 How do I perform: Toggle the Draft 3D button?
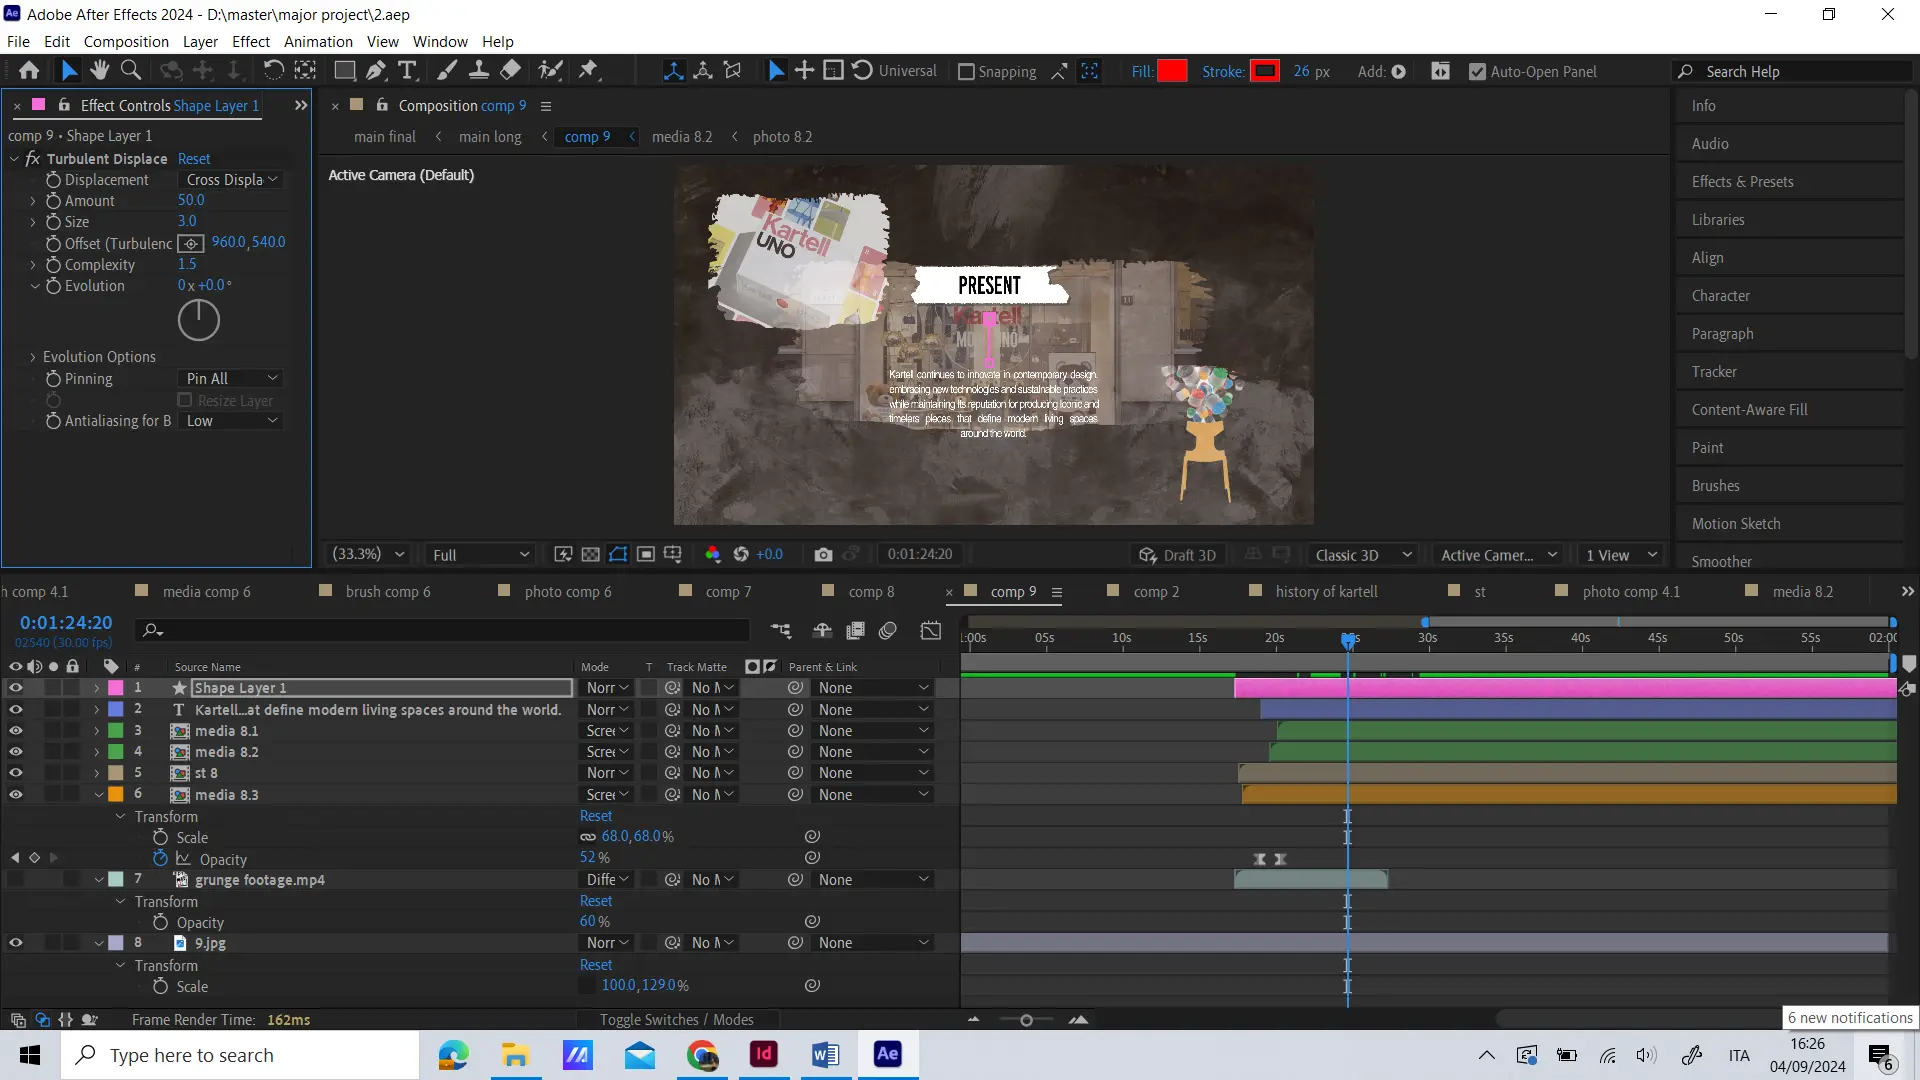(x=1177, y=555)
